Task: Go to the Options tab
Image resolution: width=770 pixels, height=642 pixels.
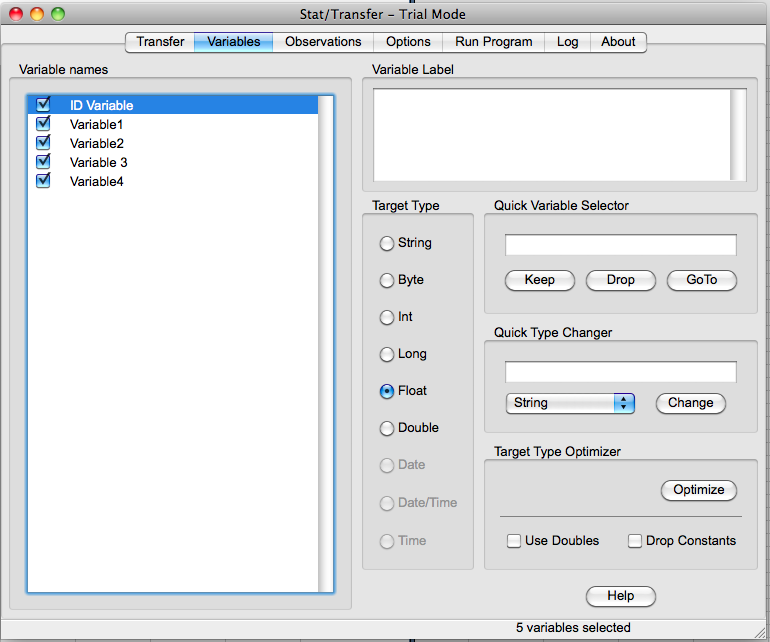Action: coord(408,42)
